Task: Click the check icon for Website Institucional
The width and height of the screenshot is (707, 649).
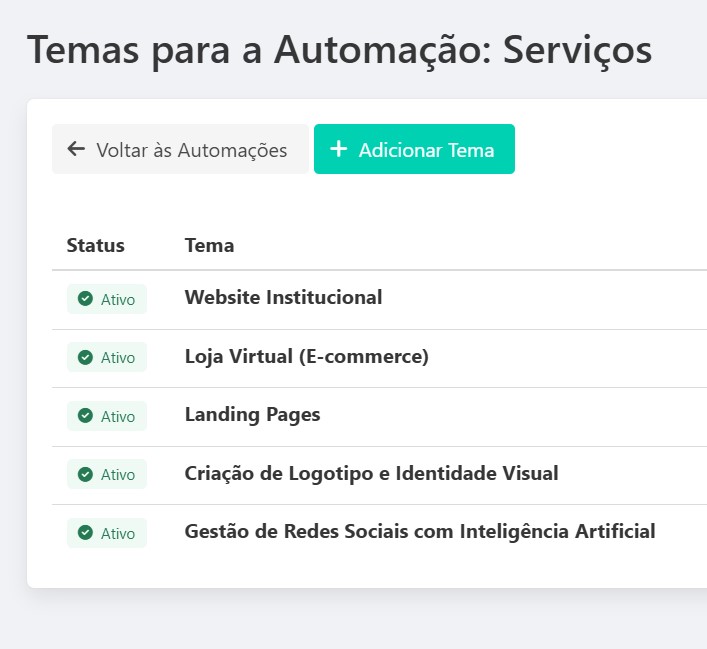Action: click(x=86, y=298)
